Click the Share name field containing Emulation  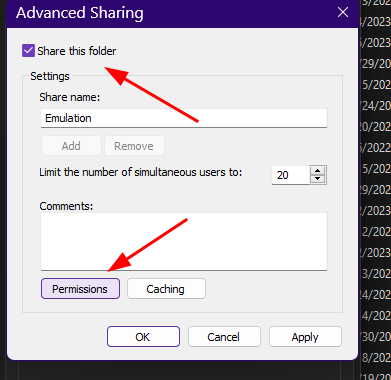[184, 118]
